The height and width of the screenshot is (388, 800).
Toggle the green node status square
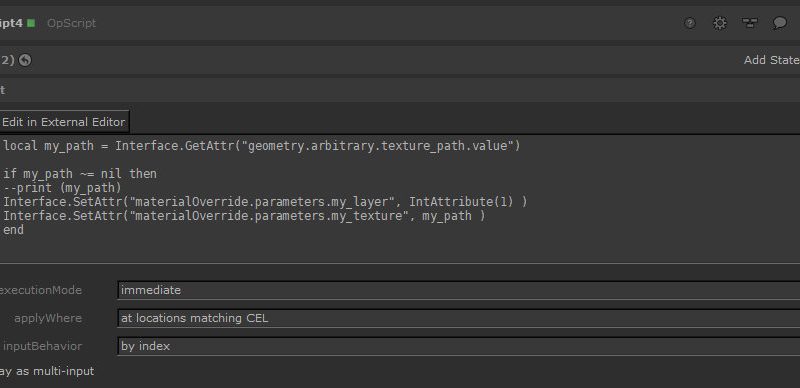click(x=31, y=23)
